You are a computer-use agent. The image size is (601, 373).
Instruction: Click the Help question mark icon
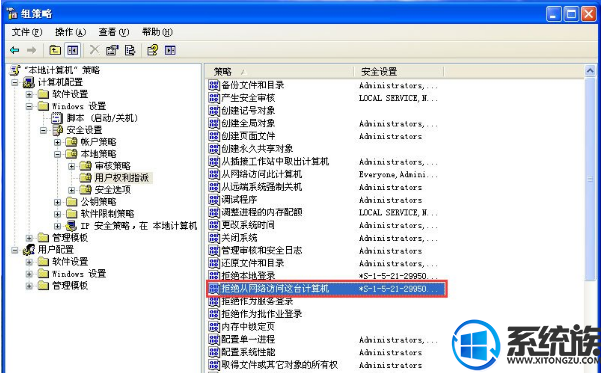click(x=153, y=50)
